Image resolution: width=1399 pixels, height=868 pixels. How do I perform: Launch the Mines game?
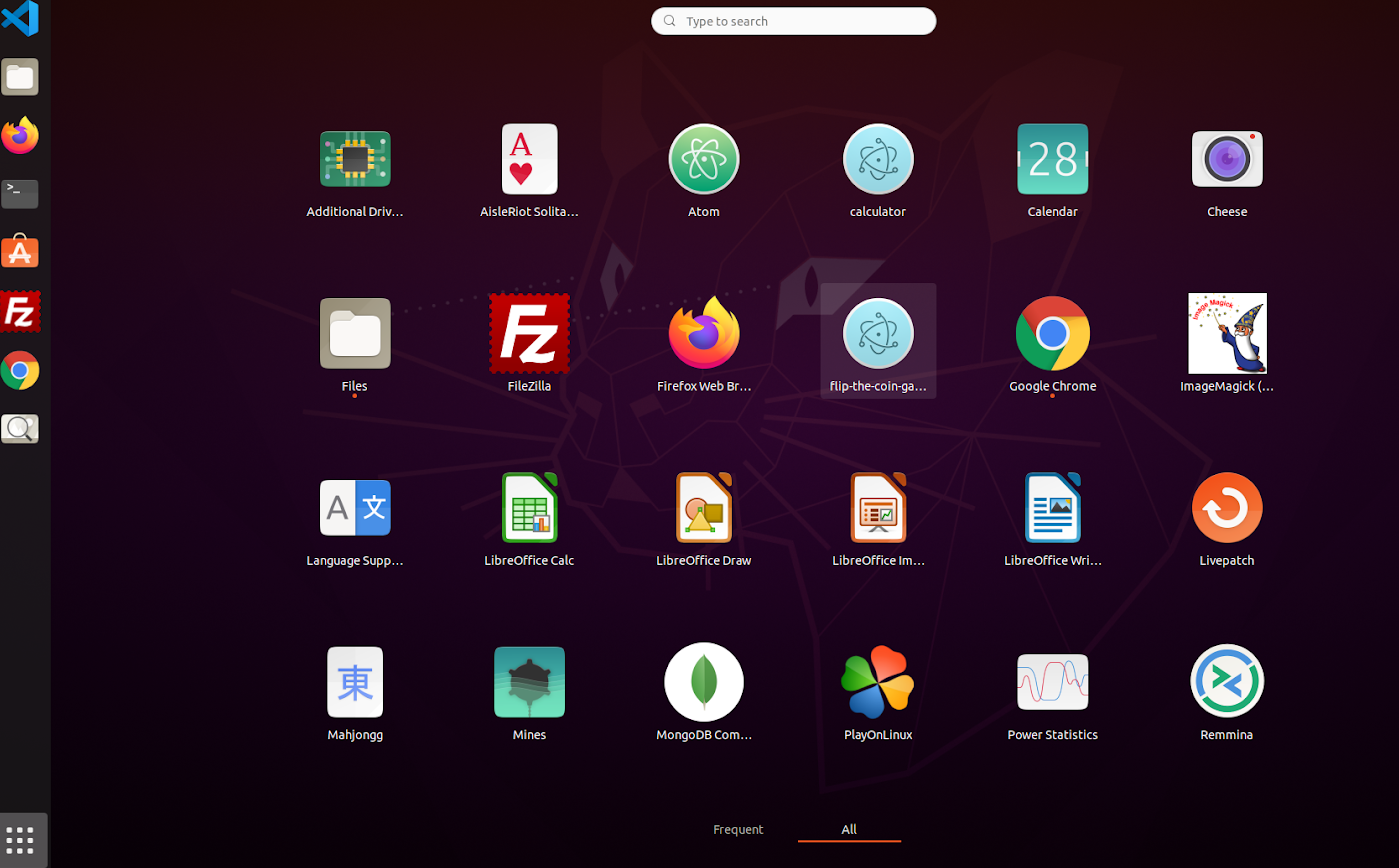point(529,682)
